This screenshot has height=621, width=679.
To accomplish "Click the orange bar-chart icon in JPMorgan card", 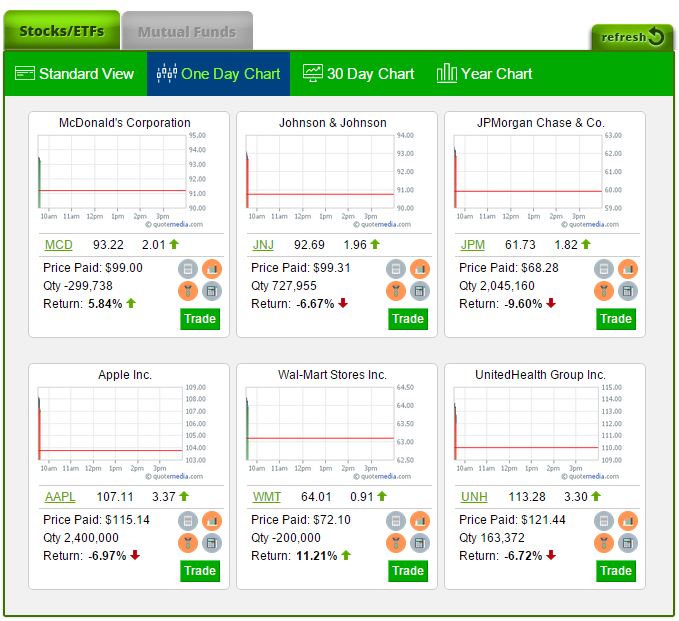I will coord(627,269).
